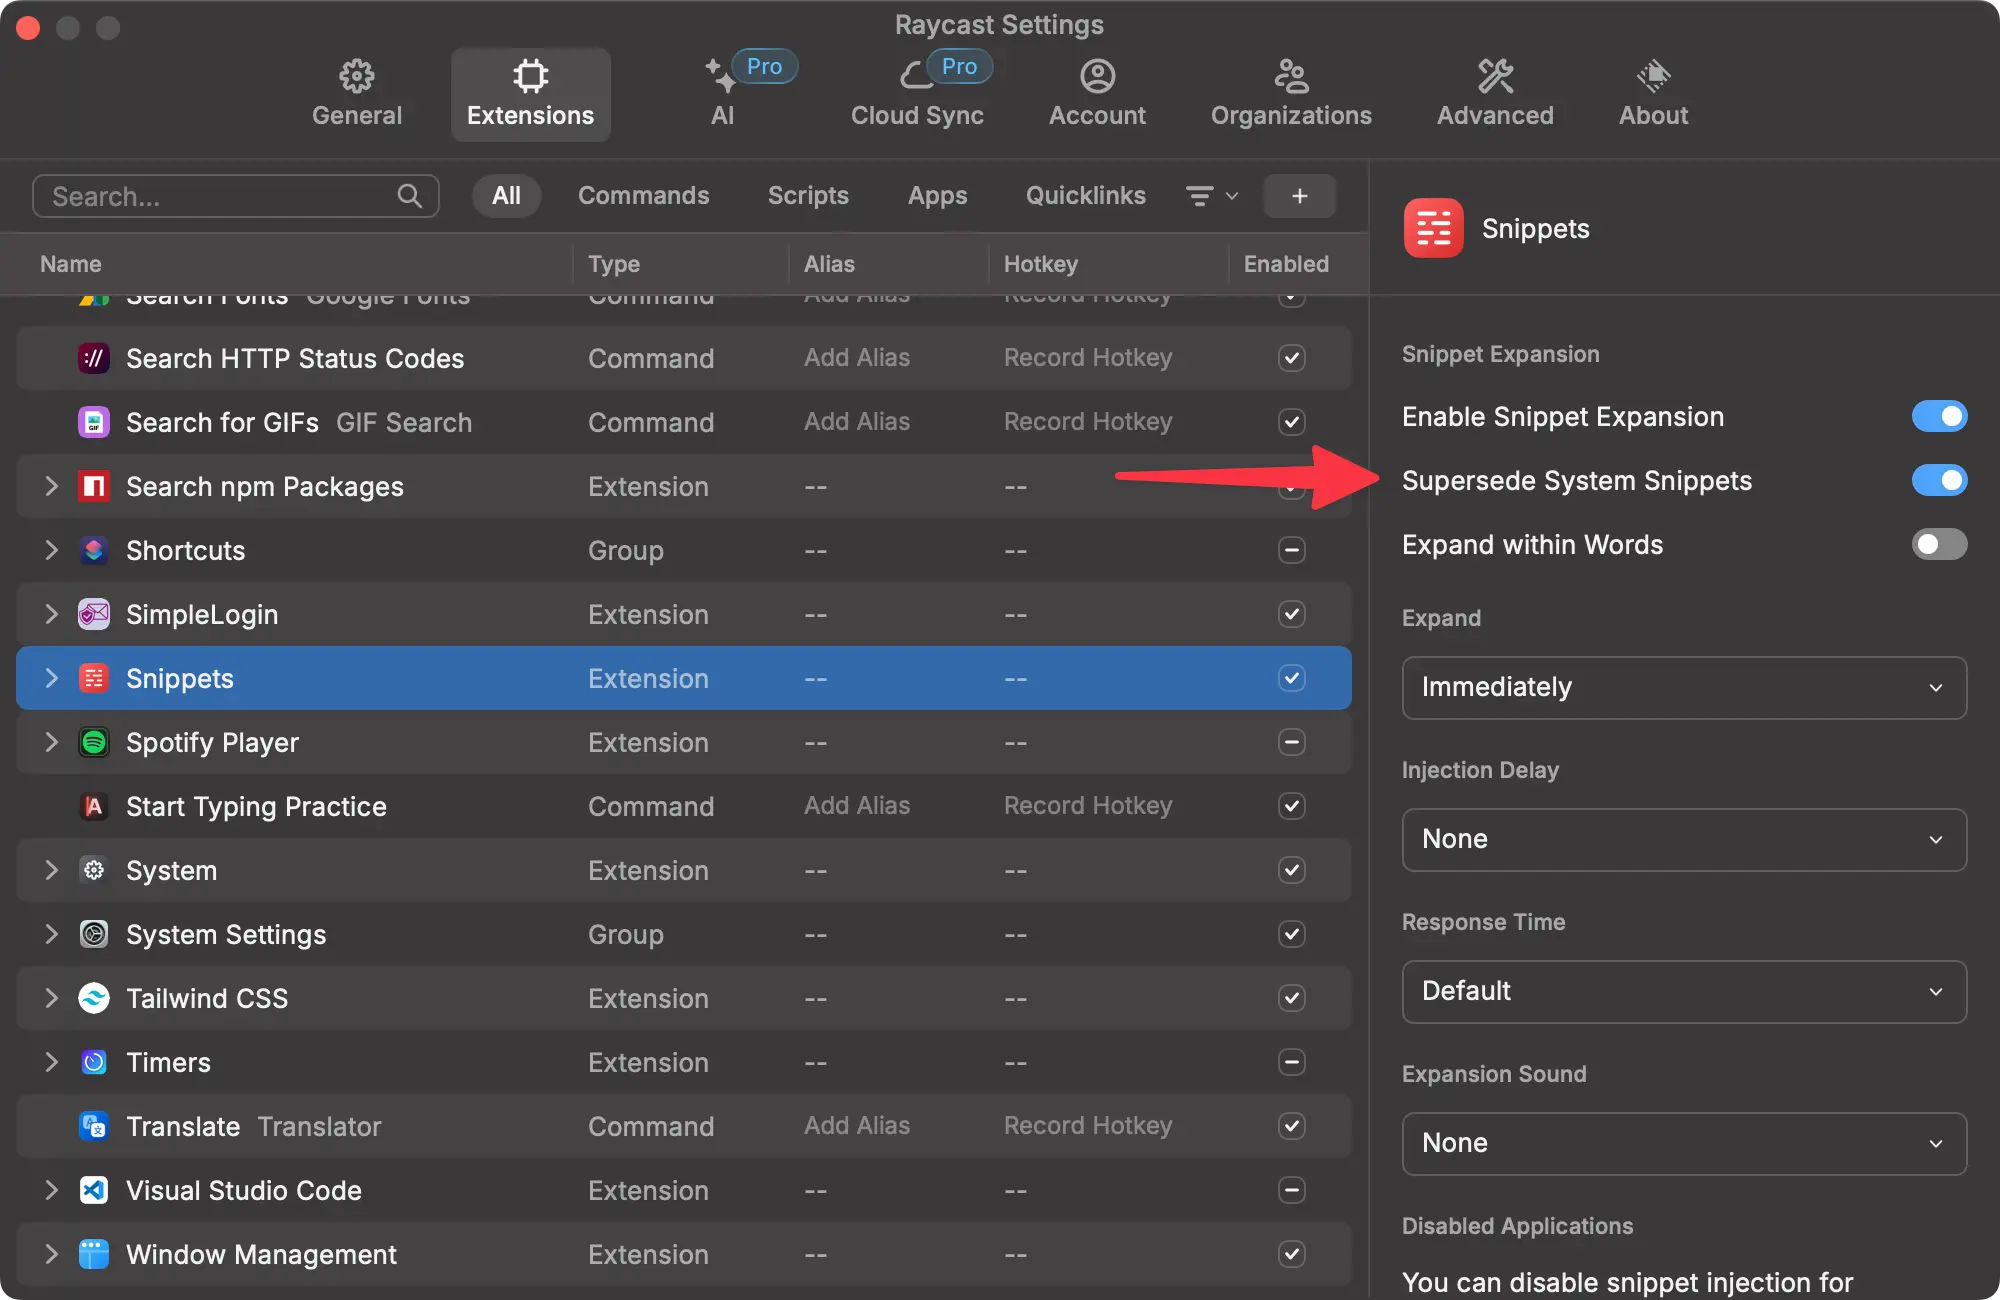Click the Tailwind CSS icon

pos(94,998)
